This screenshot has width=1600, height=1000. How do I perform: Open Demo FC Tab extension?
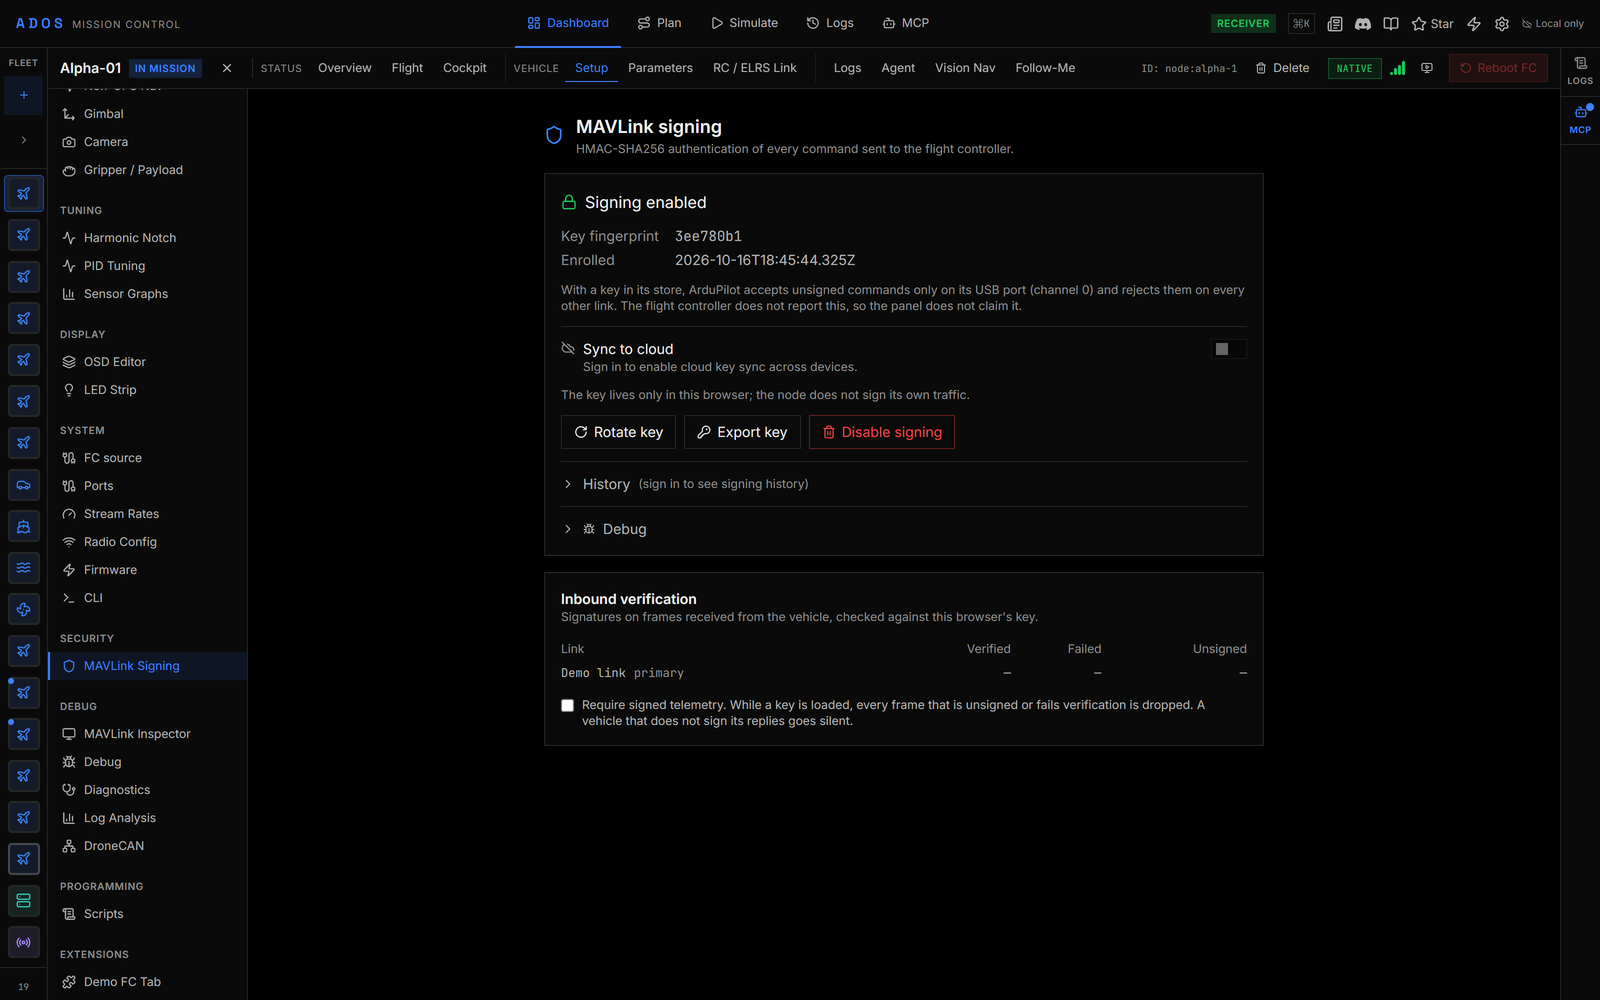click(x=147, y=982)
